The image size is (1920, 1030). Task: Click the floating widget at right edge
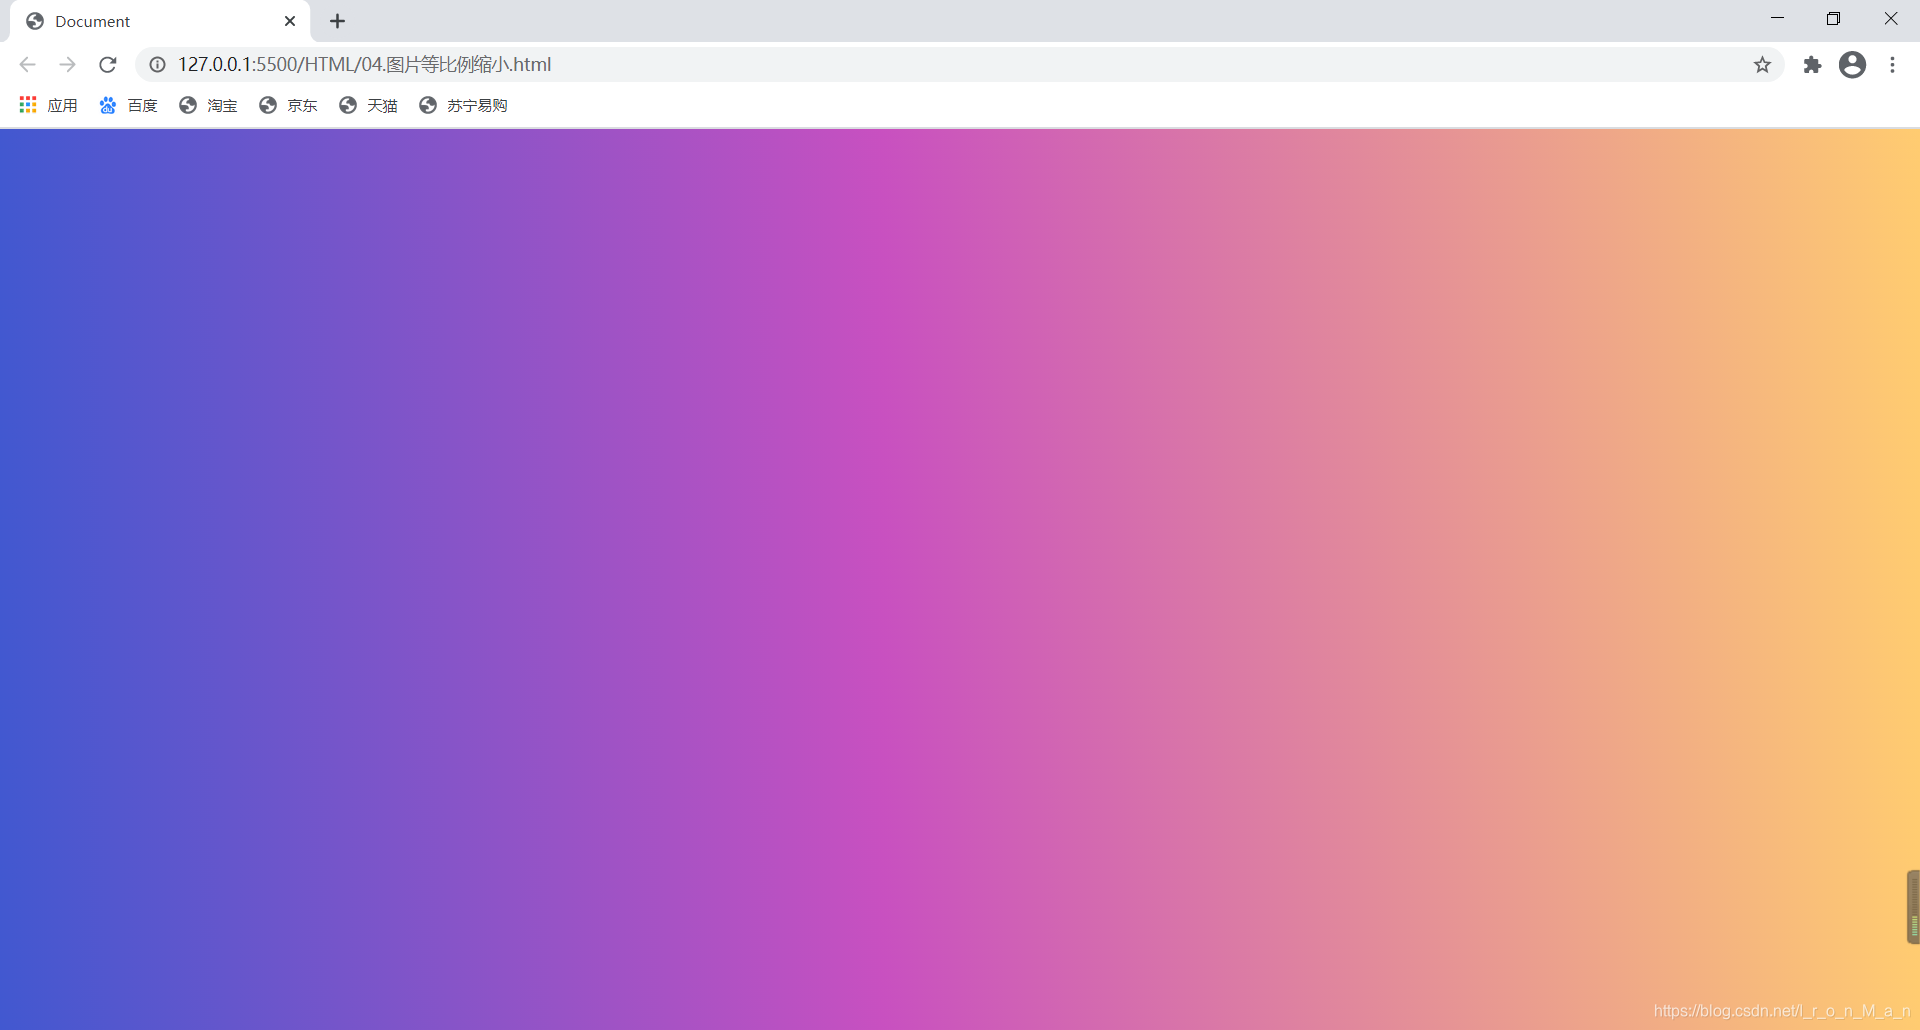1913,907
